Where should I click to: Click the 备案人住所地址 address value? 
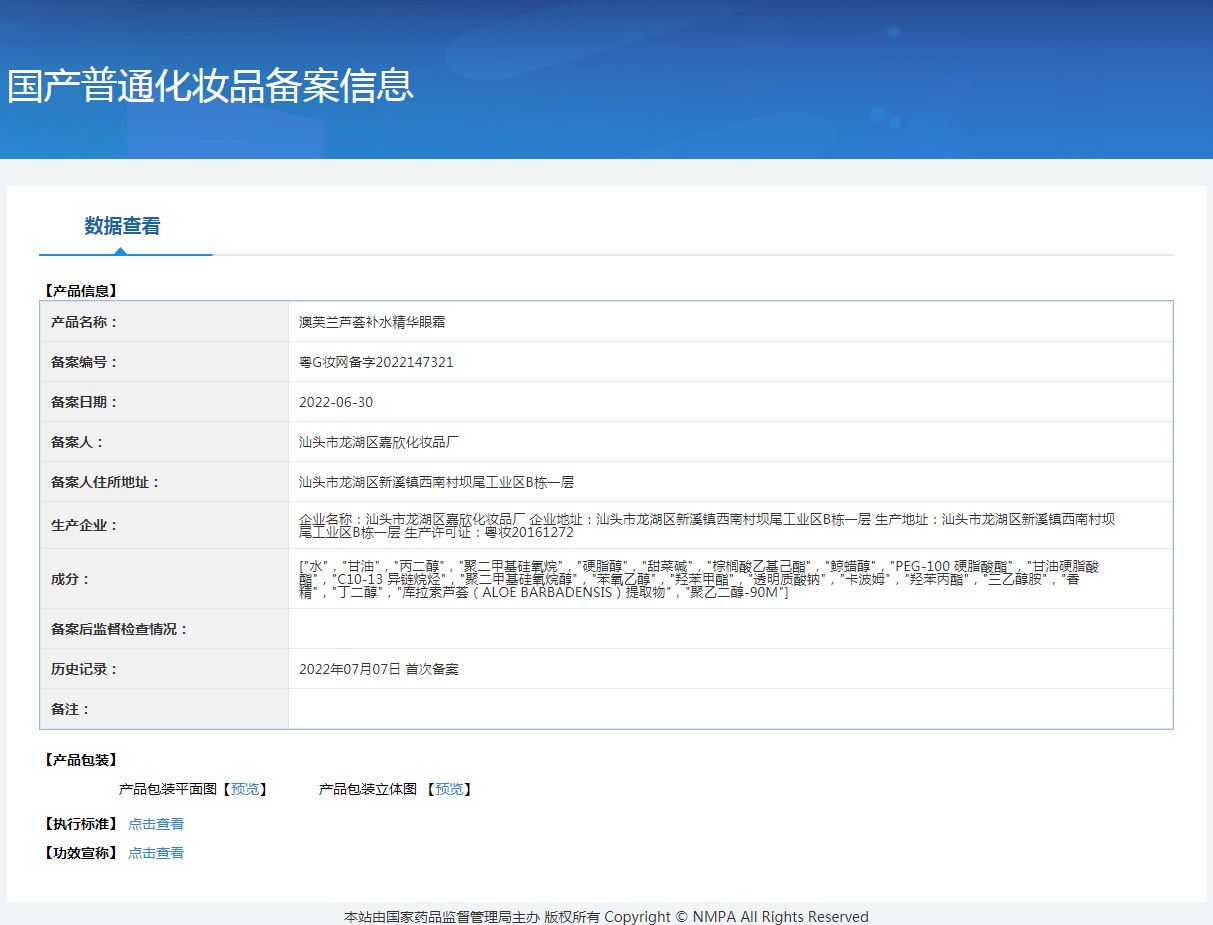coord(436,482)
